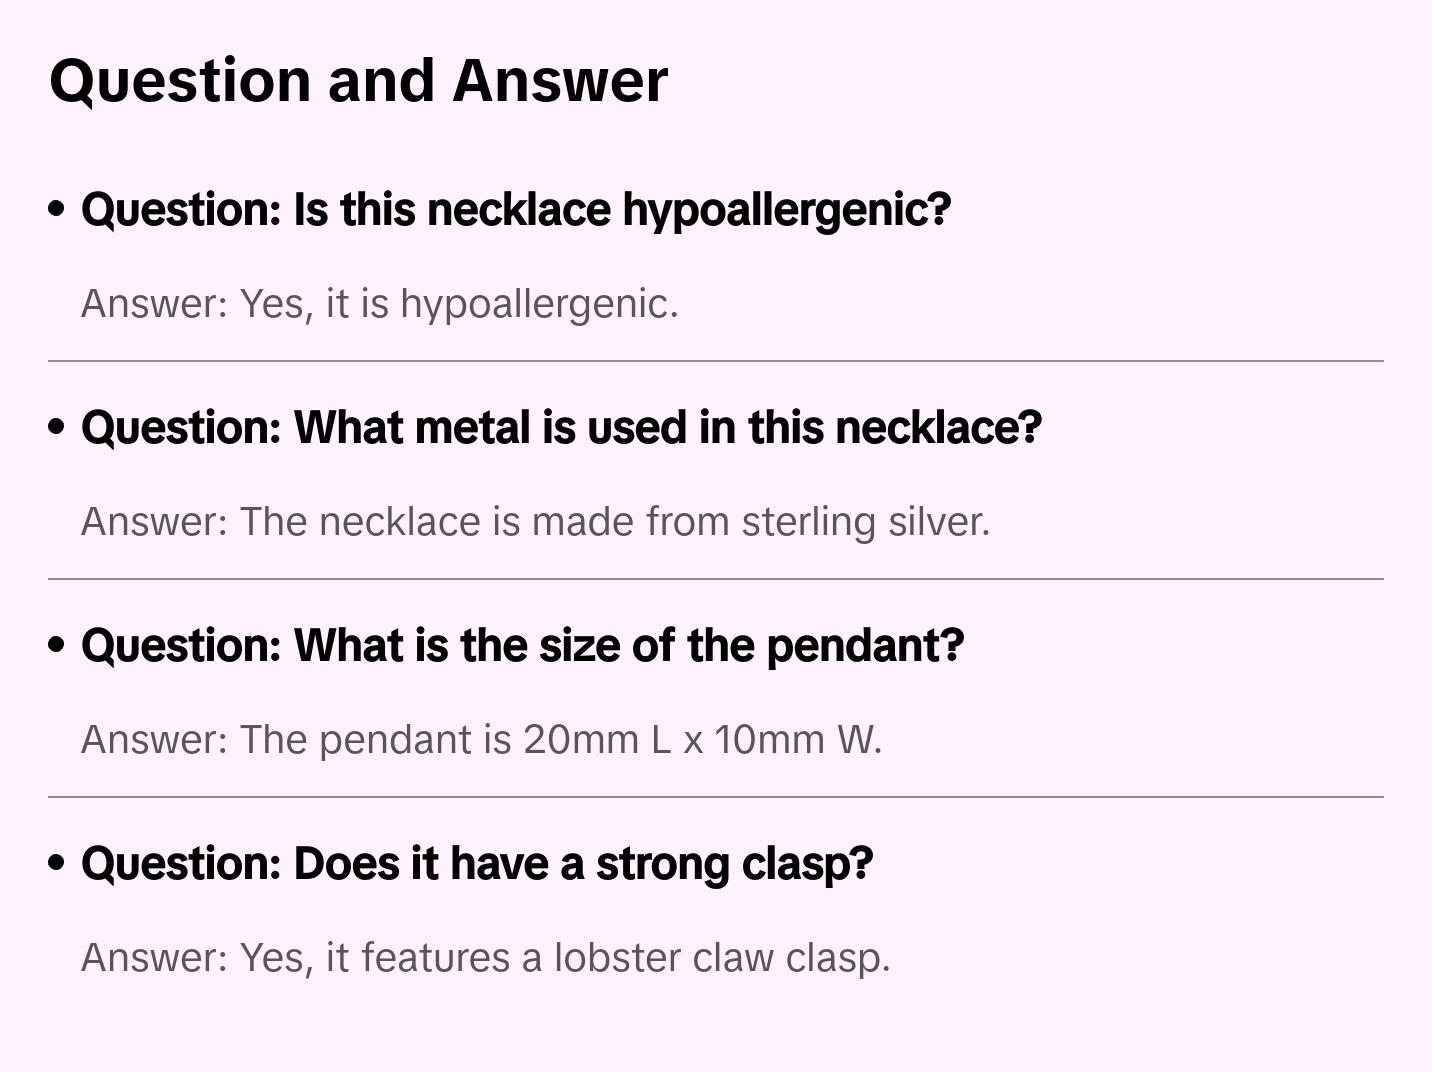This screenshot has width=1432, height=1072.
Task: Click the bullet beside the strong clasp question
Action: pos(57,864)
